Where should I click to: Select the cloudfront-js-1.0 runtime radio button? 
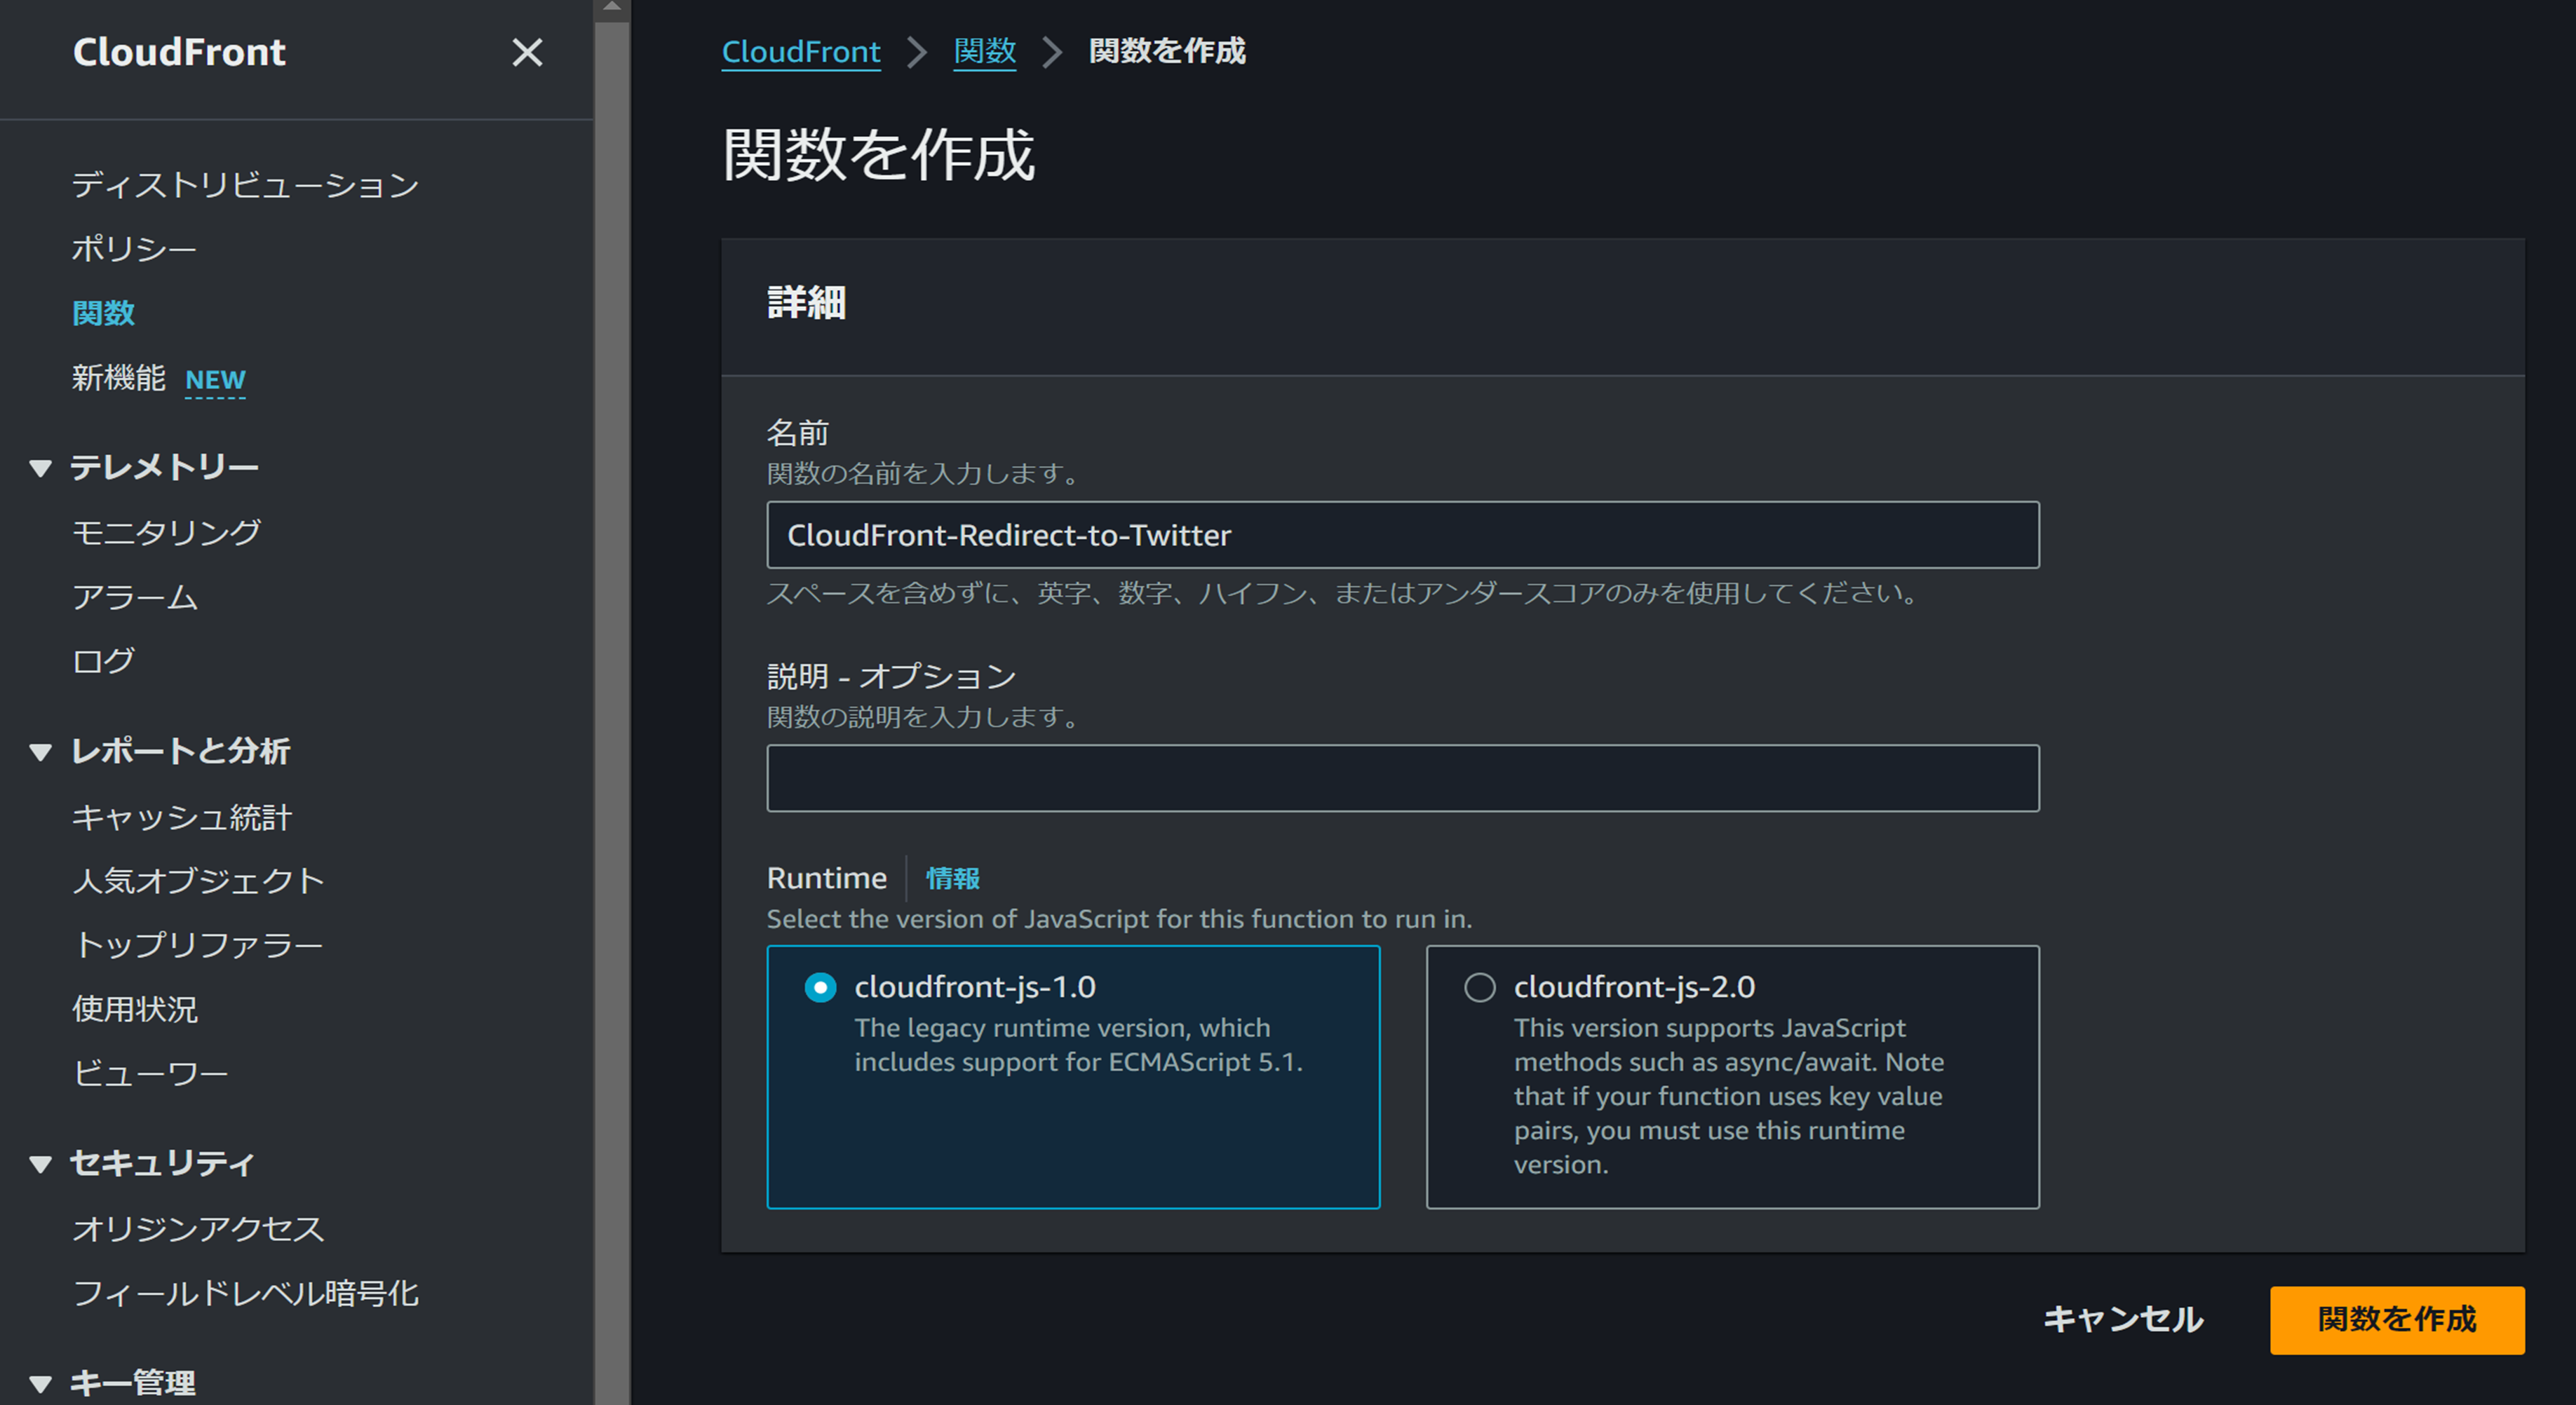[x=820, y=988]
